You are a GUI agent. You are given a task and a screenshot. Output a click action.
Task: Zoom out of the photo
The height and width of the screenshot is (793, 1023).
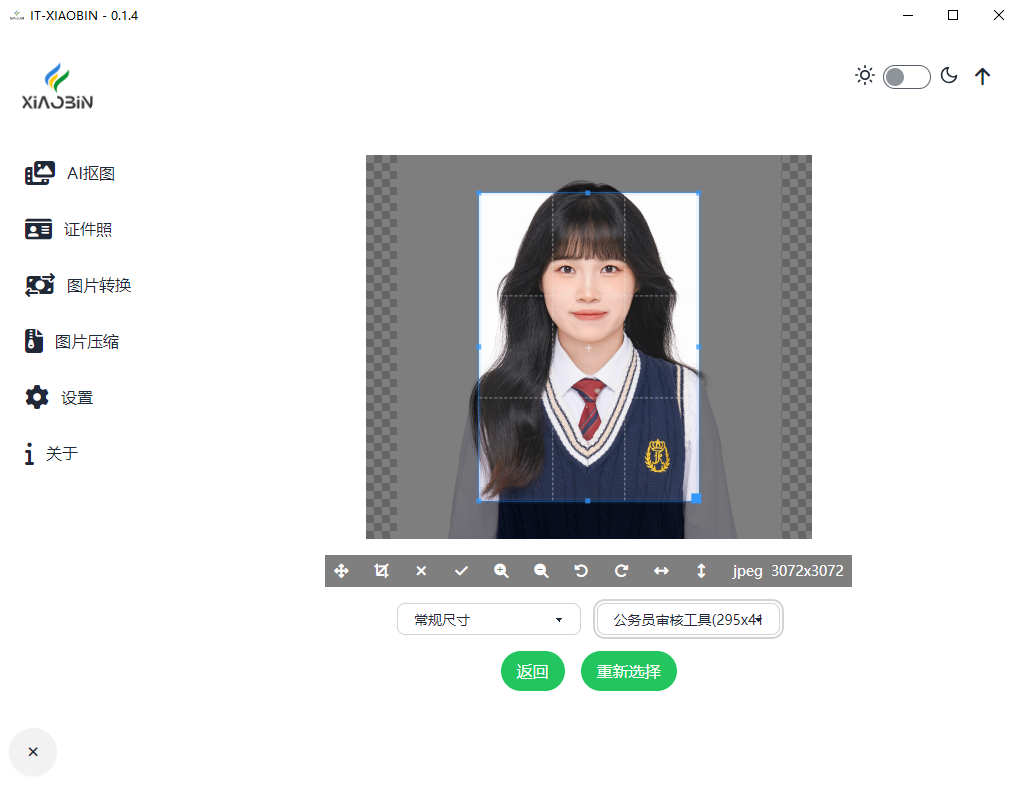[541, 571]
